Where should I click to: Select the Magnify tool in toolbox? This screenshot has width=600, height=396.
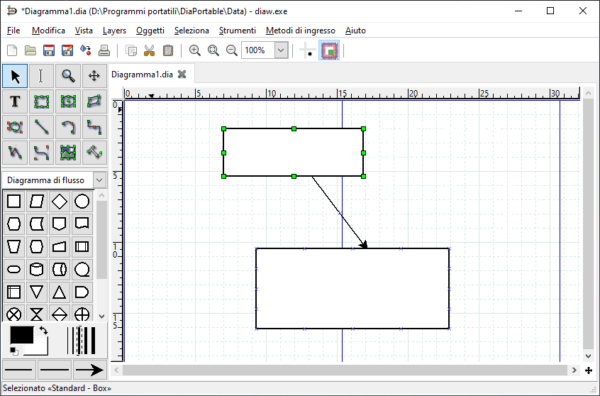68,76
